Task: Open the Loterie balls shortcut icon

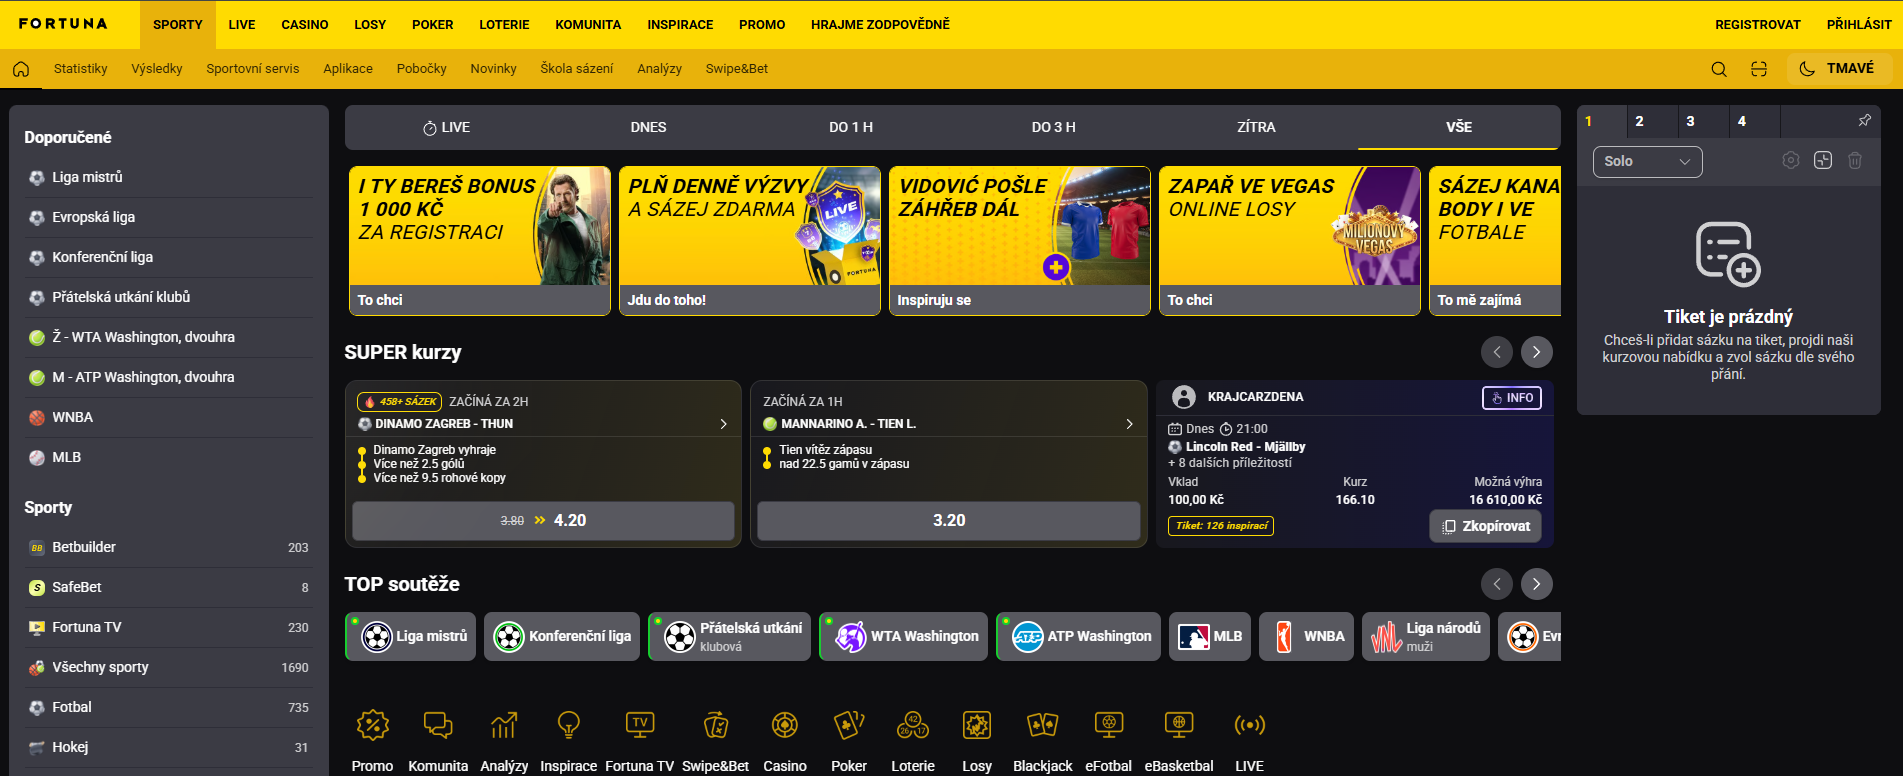Action: [x=913, y=725]
